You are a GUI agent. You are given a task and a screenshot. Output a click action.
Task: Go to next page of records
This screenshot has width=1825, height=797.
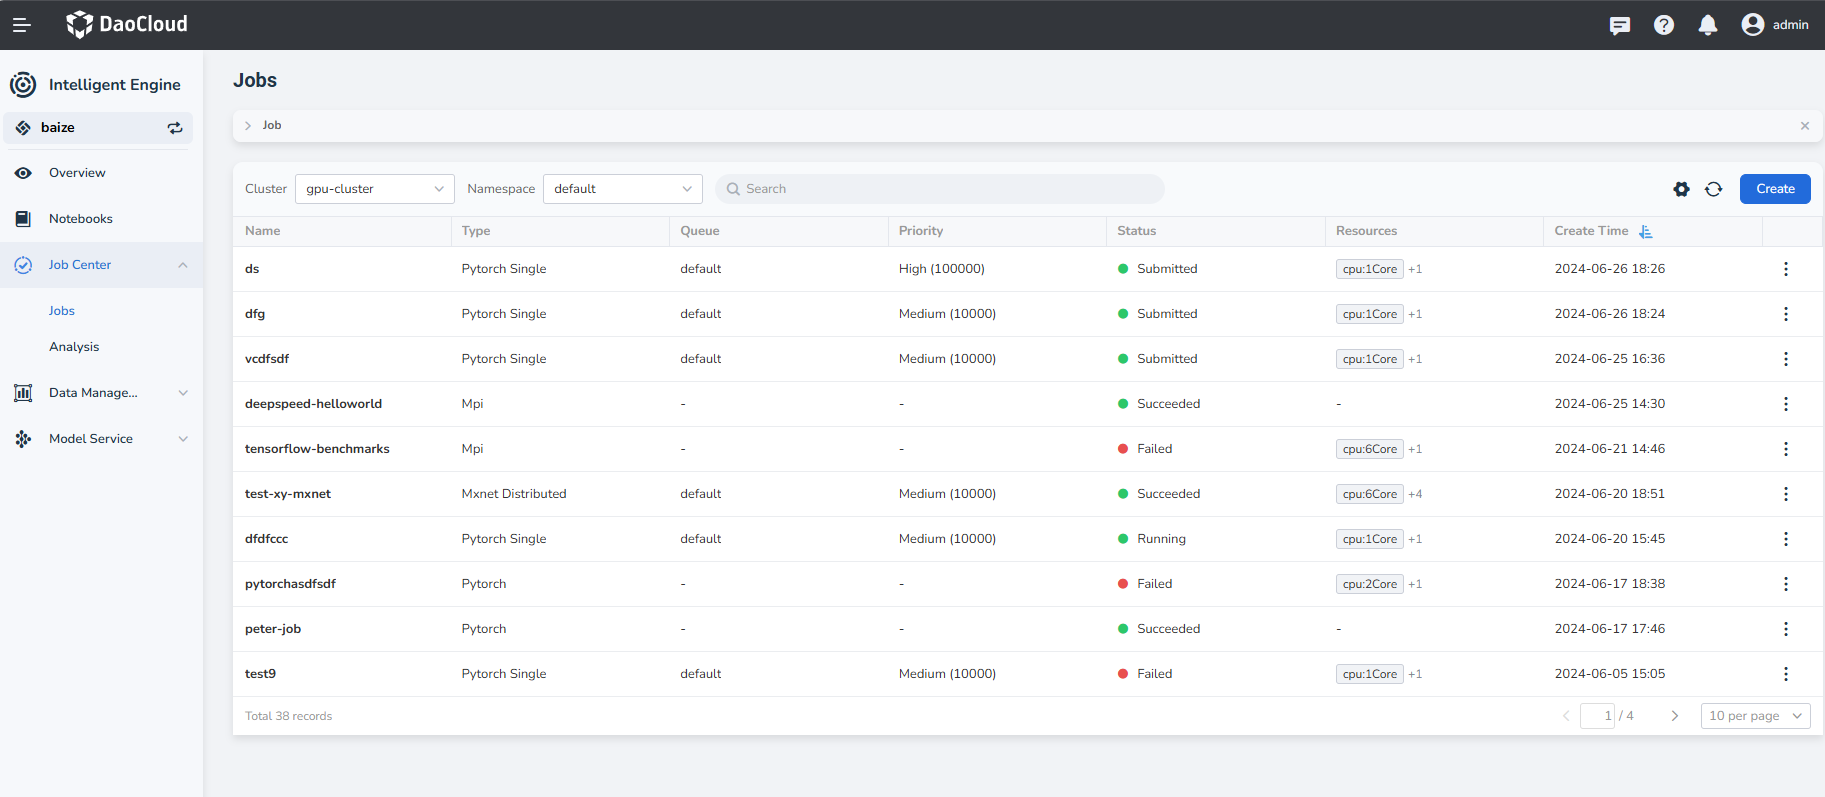pyautogui.click(x=1674, y=716)
